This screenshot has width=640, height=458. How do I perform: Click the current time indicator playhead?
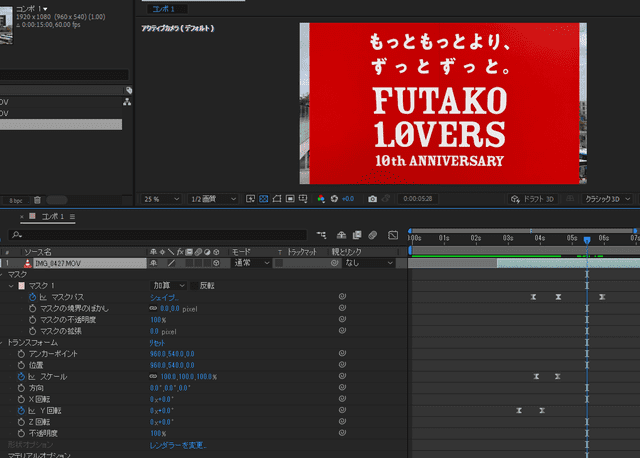[587, 240]
